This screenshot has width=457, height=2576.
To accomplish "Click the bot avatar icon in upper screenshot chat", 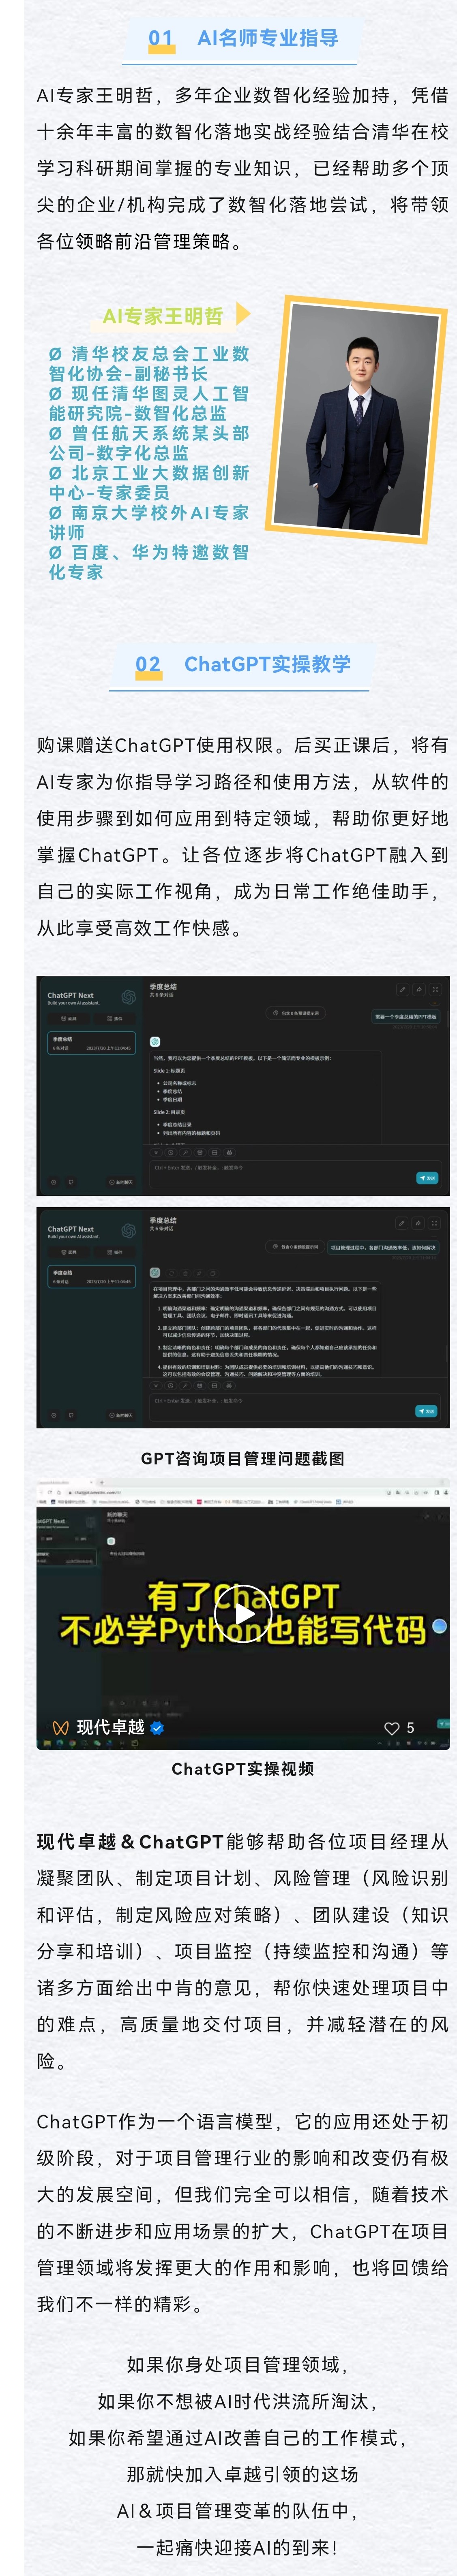I will (155, 1041).
